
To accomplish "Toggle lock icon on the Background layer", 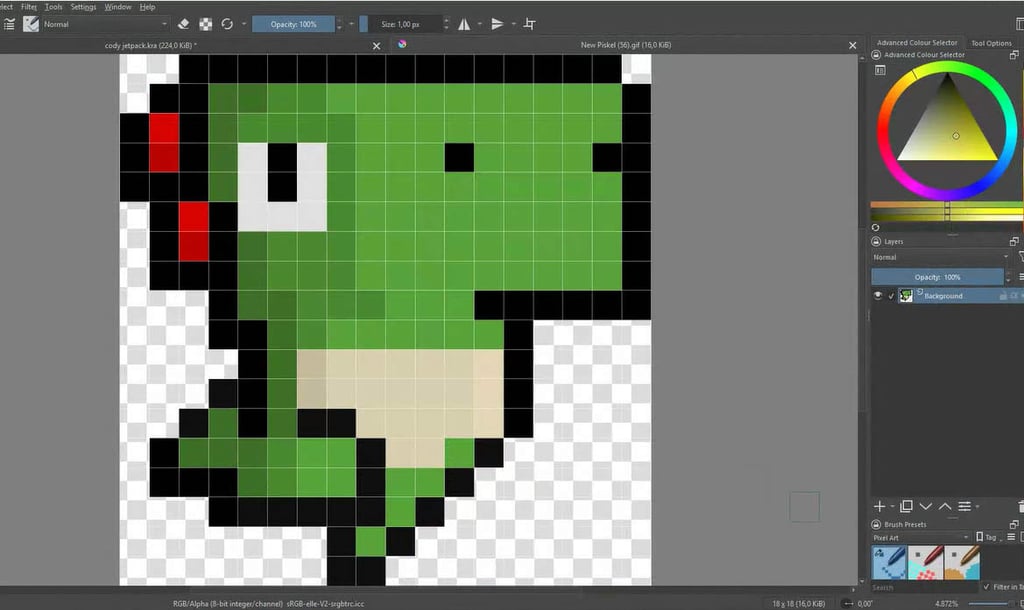I will [x=1002, y=296].
